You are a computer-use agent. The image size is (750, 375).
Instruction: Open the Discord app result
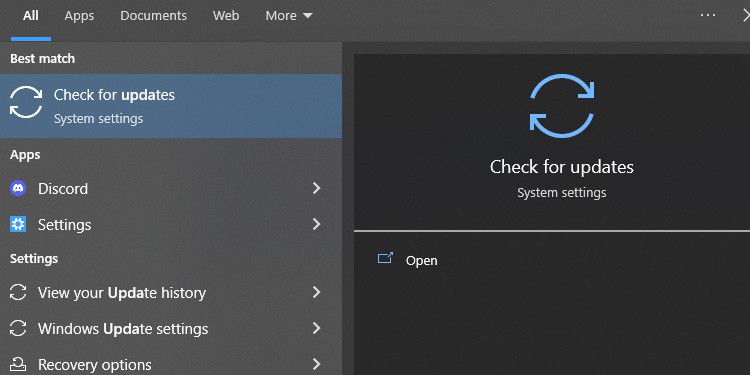coord(171,188)
